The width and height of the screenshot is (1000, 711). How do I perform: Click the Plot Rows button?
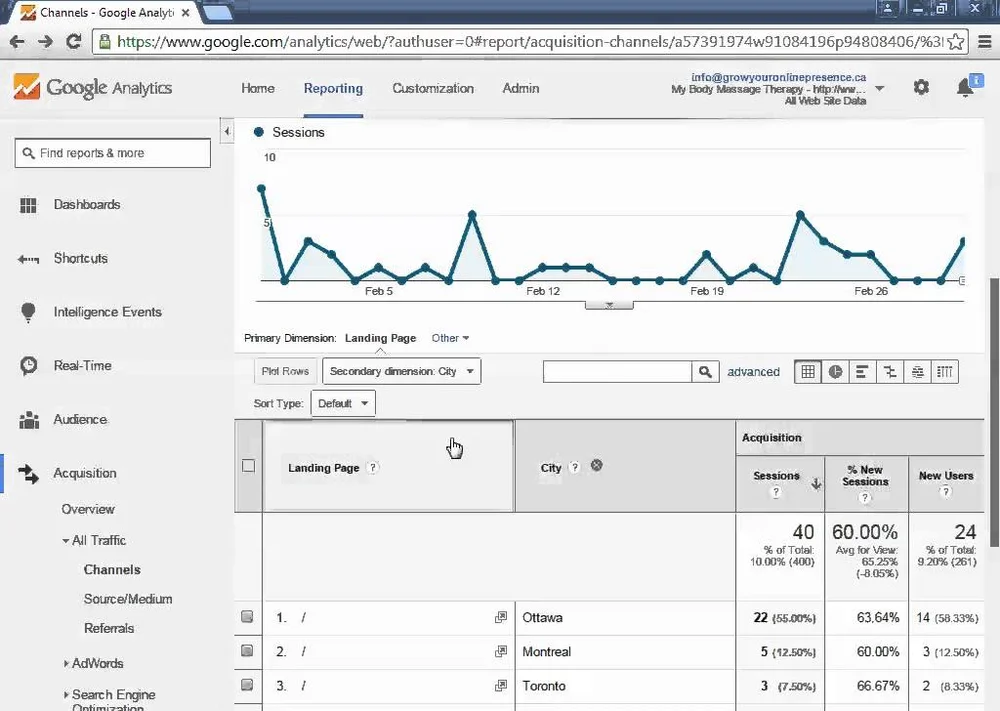pyautogui.click(x=285, y=371)
